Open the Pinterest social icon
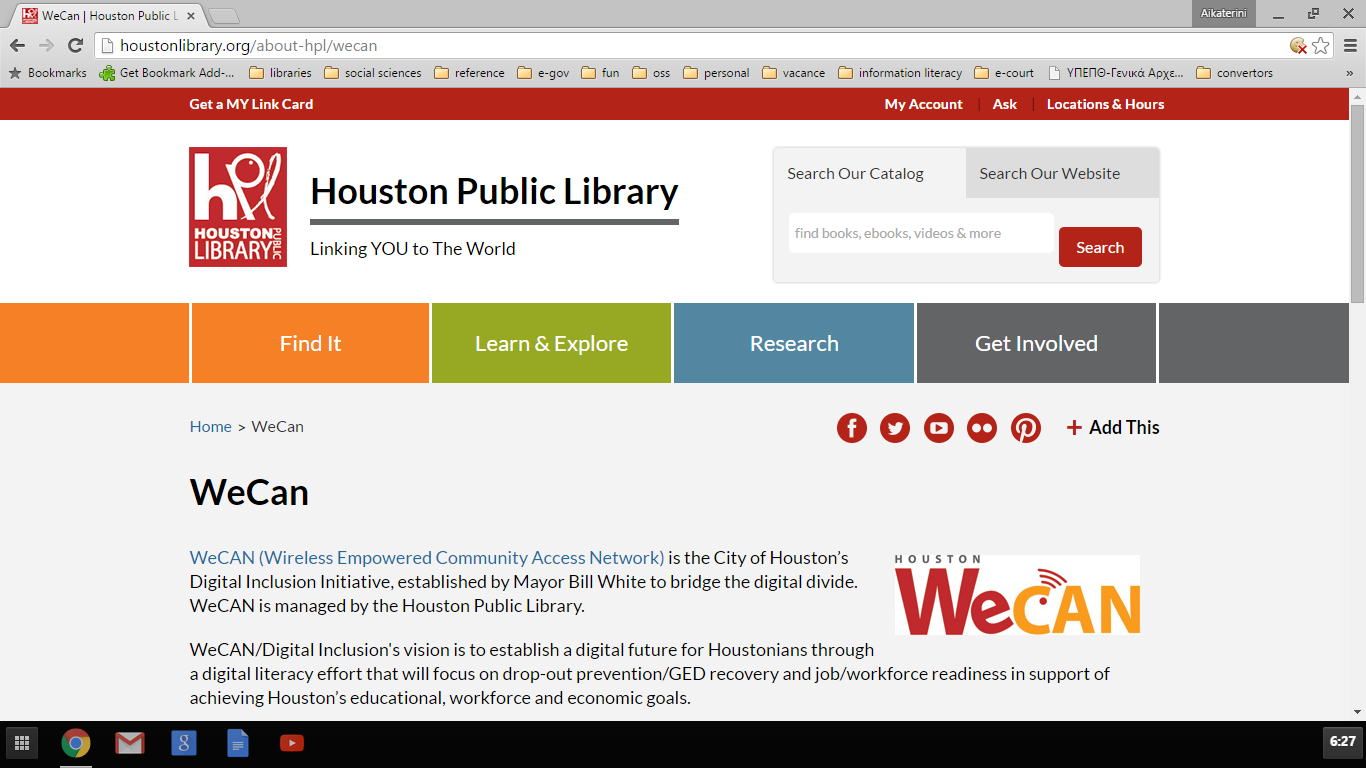Screen dimensions: 1366x768 (1026, 428)
